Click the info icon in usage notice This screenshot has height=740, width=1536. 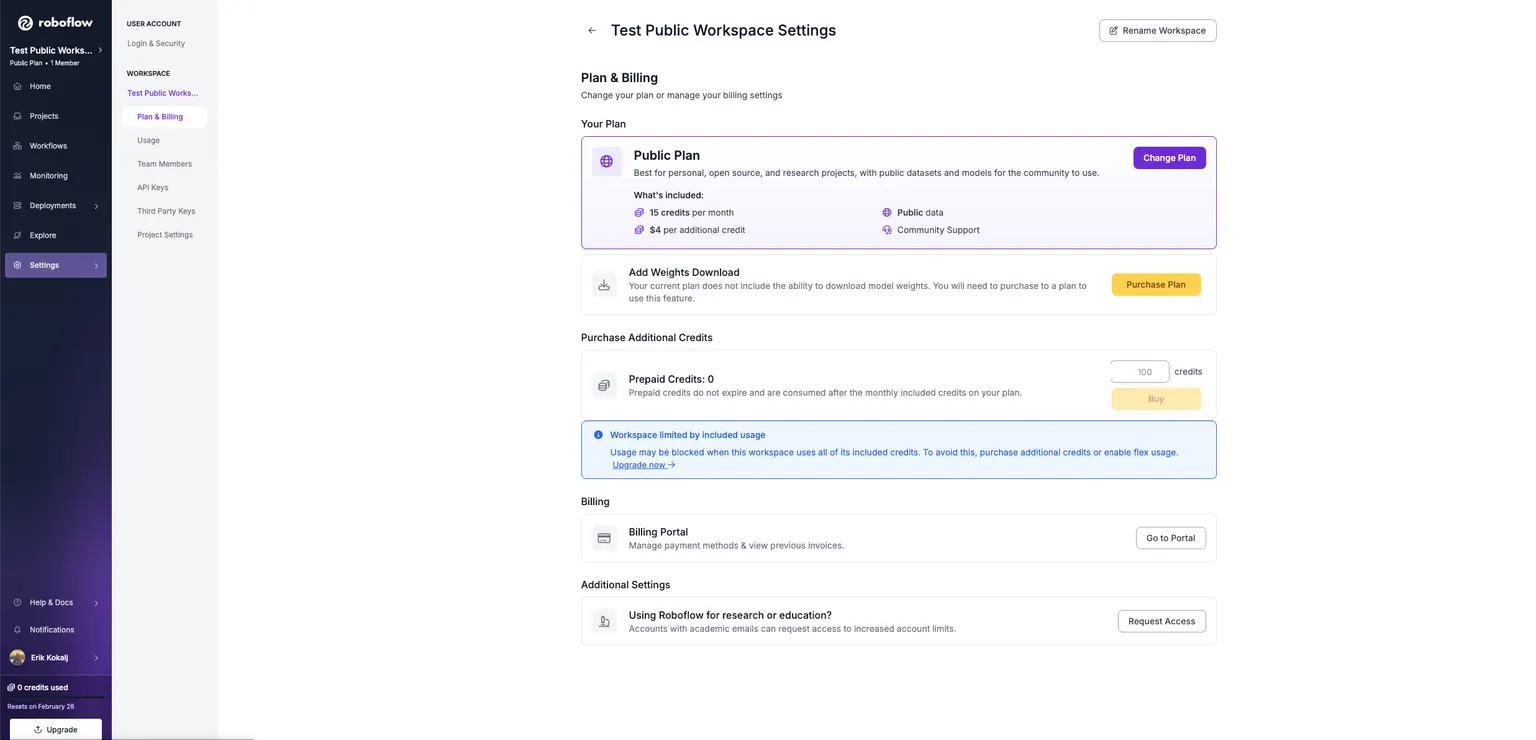pos(598,435)
